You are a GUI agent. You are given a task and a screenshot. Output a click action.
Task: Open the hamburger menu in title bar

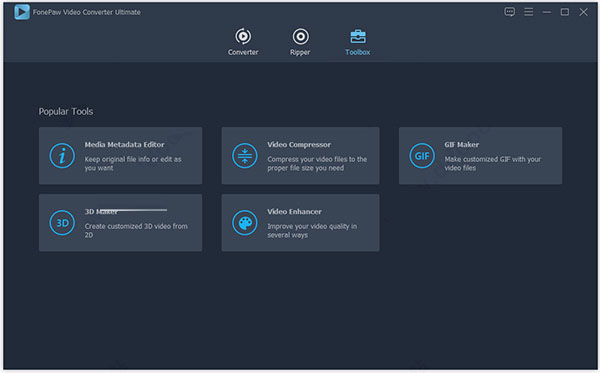point(528,12)
